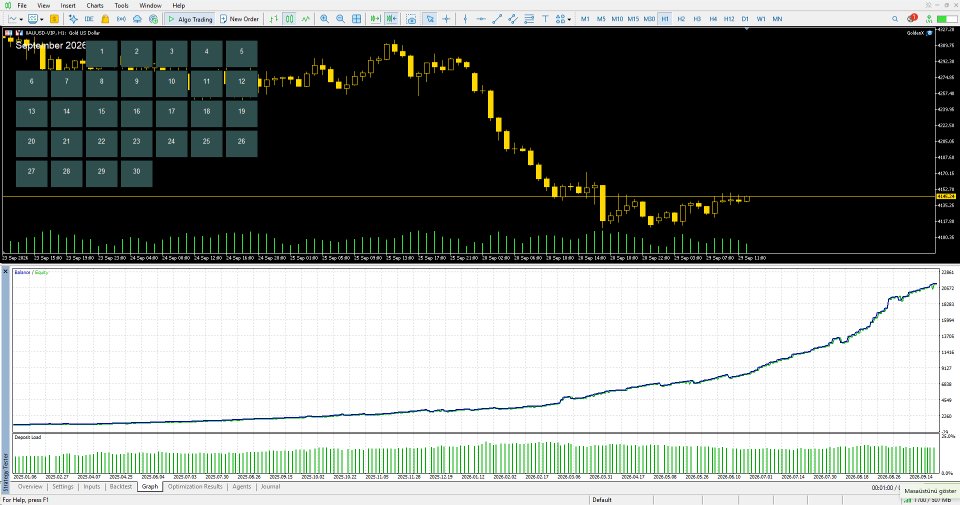Open the Insert menu

click(68, 6)
